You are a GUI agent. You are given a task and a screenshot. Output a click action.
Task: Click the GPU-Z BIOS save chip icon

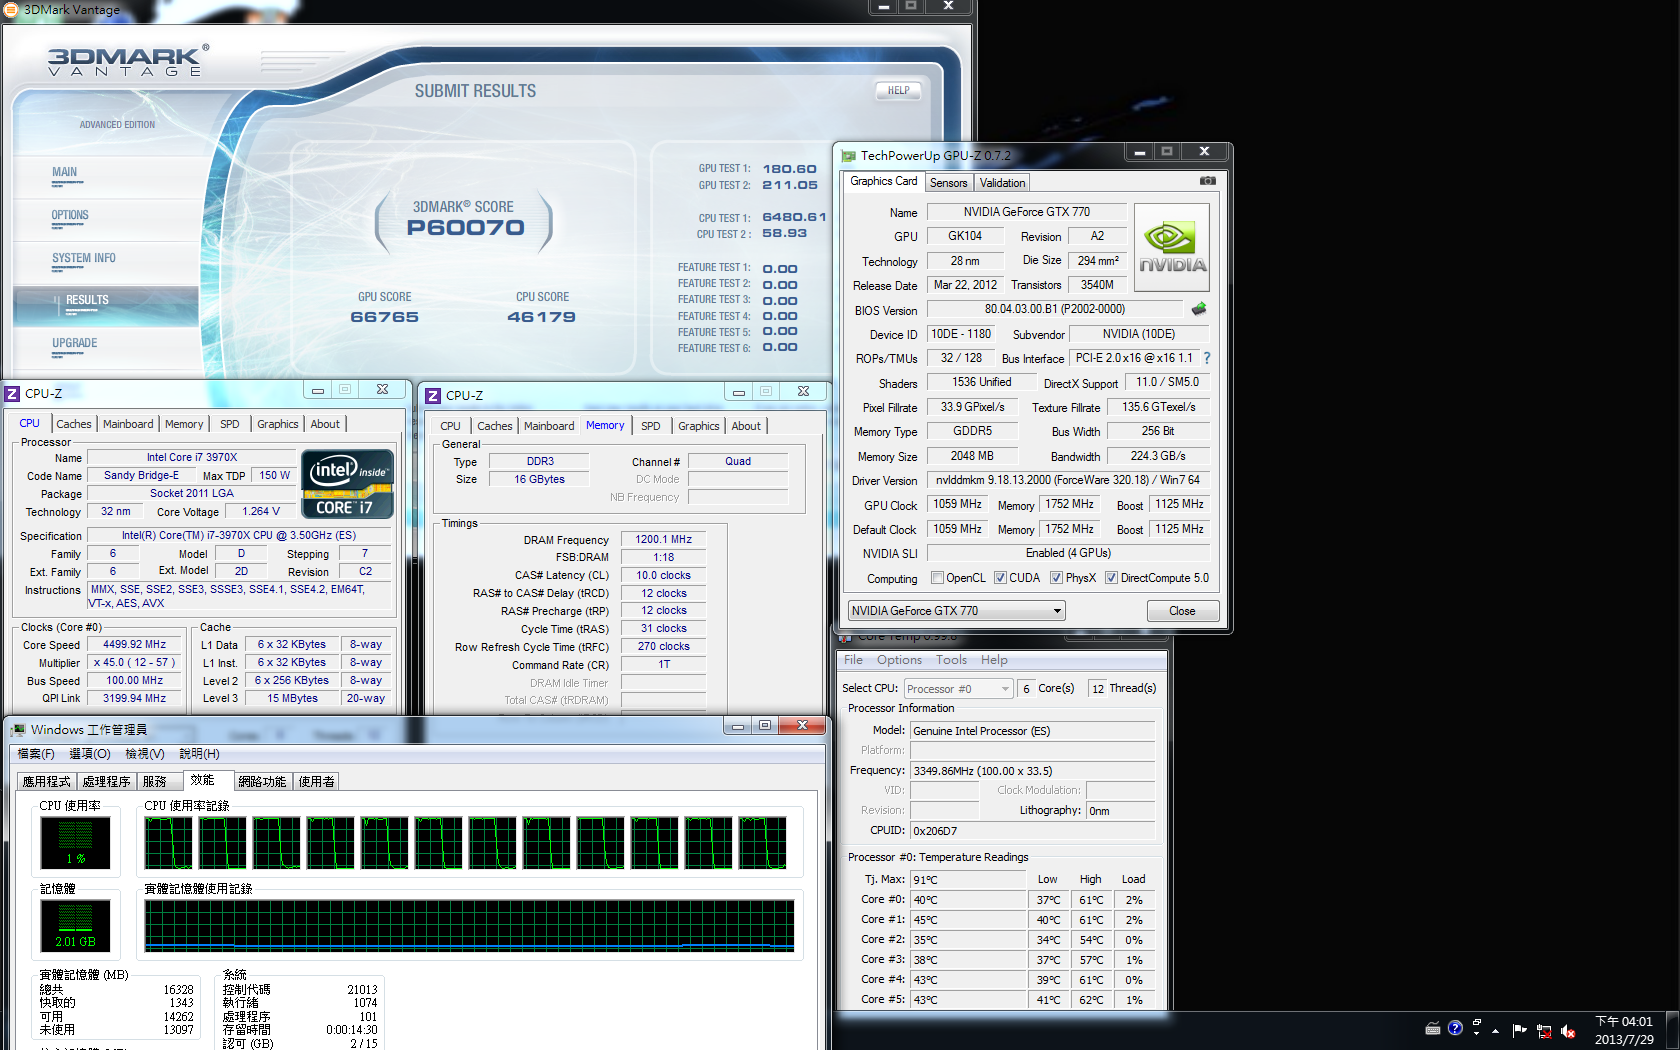point(1199,309)
